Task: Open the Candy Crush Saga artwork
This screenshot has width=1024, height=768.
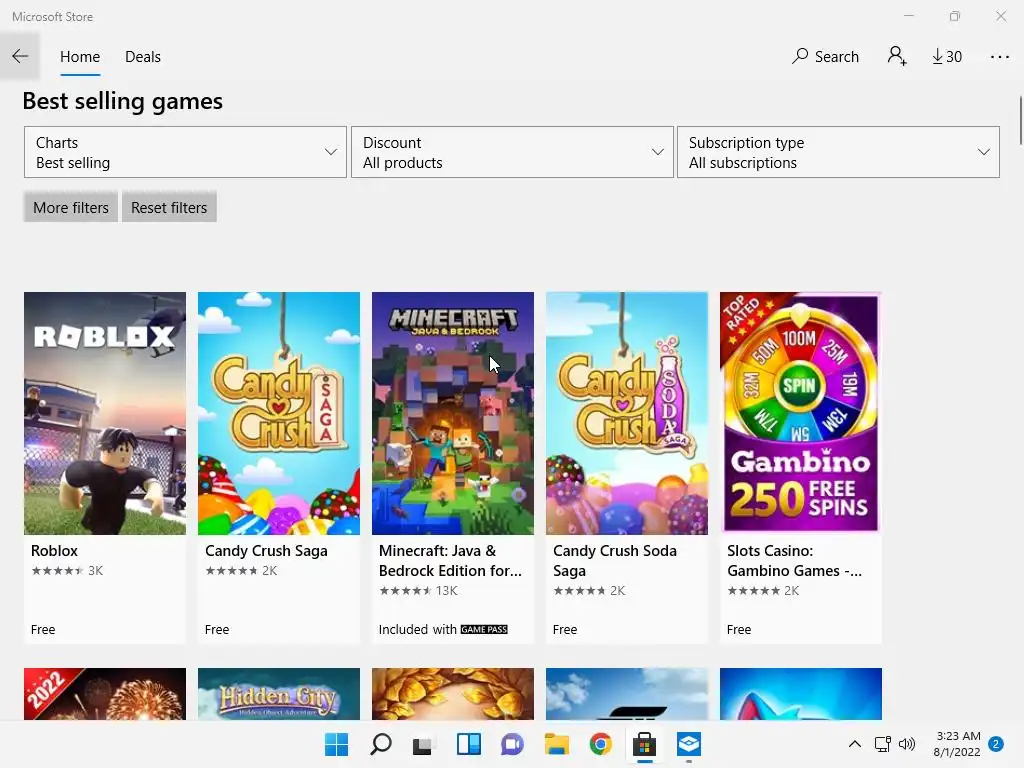Action: pos(279,413)
